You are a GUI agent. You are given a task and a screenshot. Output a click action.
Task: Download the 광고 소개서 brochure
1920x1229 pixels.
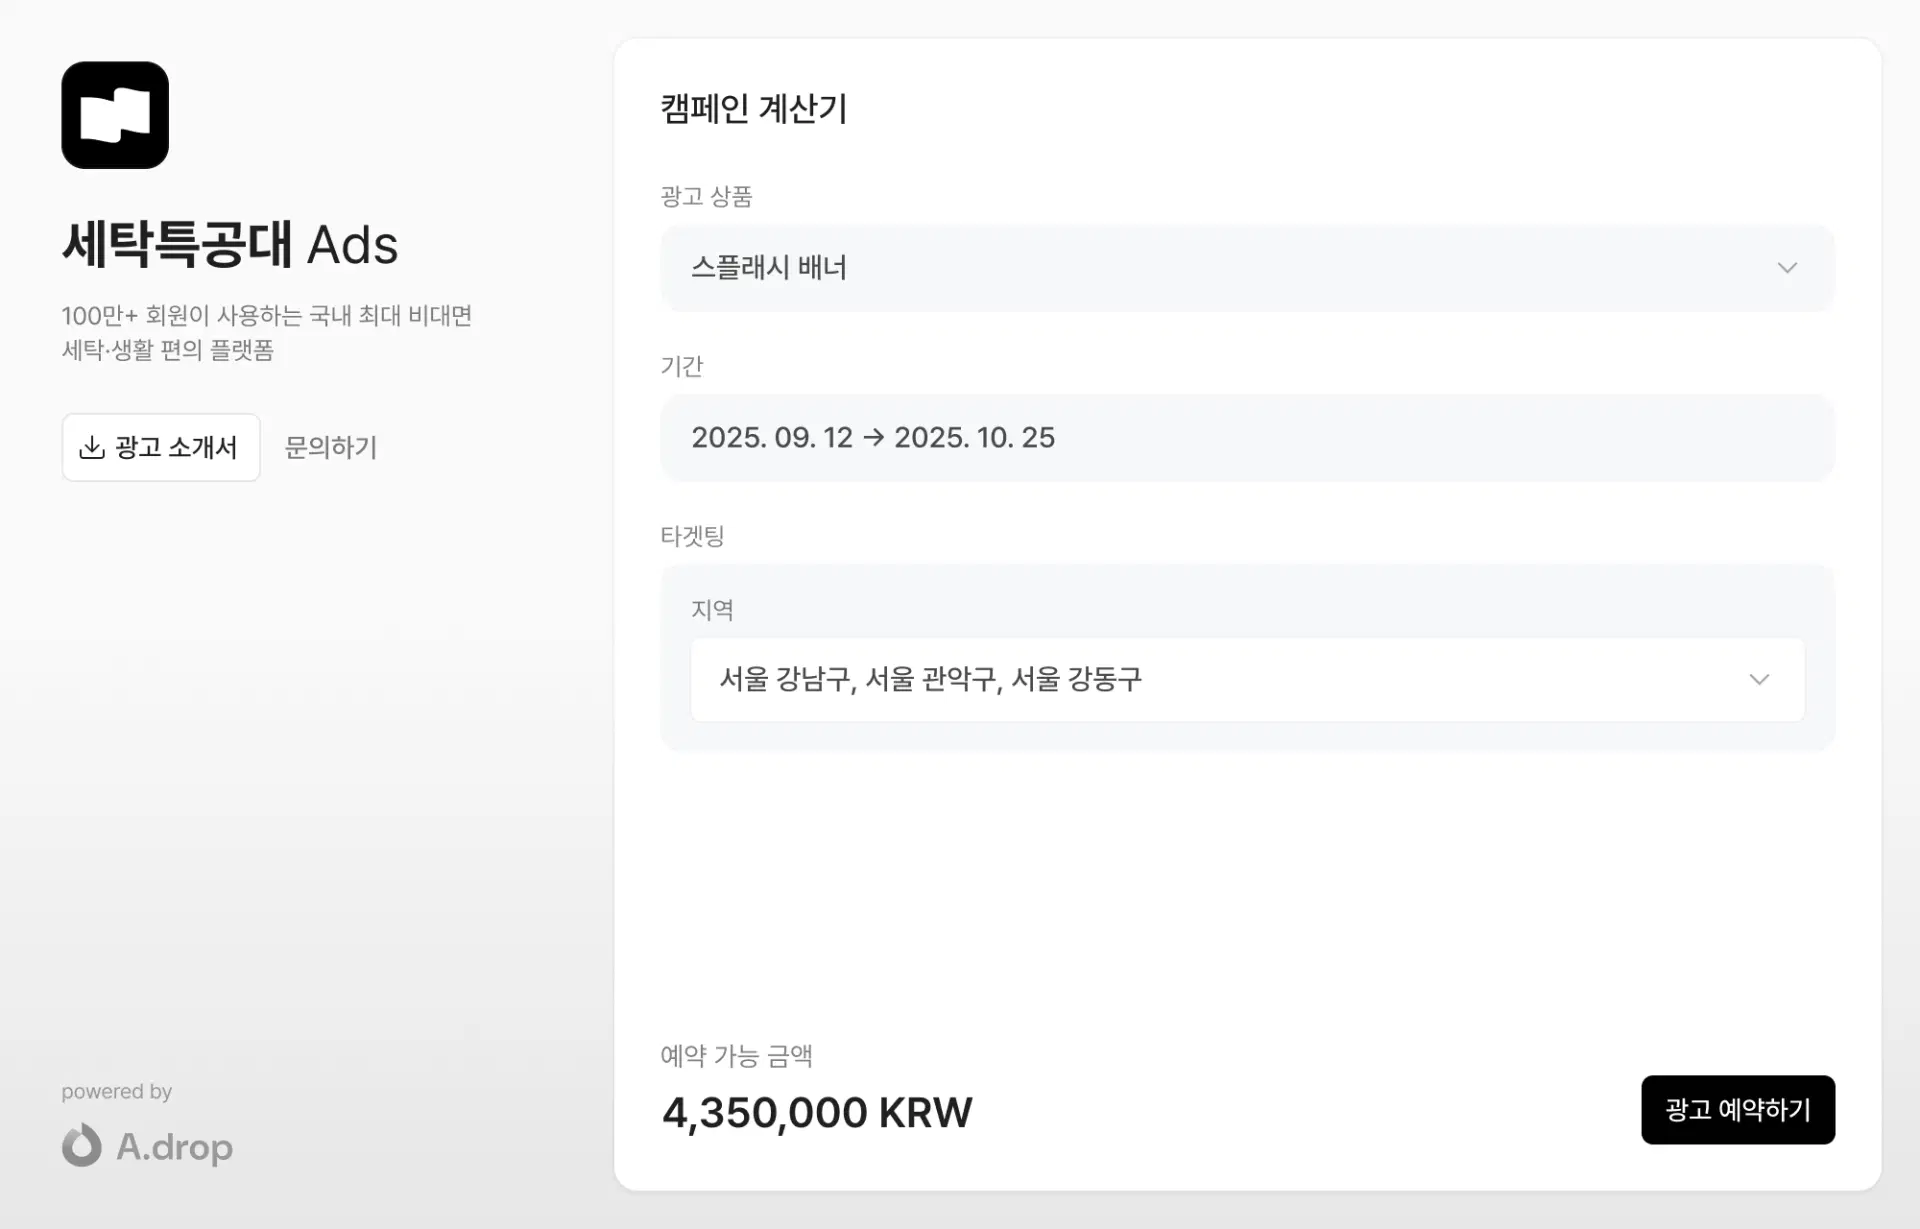click(161, 447)
